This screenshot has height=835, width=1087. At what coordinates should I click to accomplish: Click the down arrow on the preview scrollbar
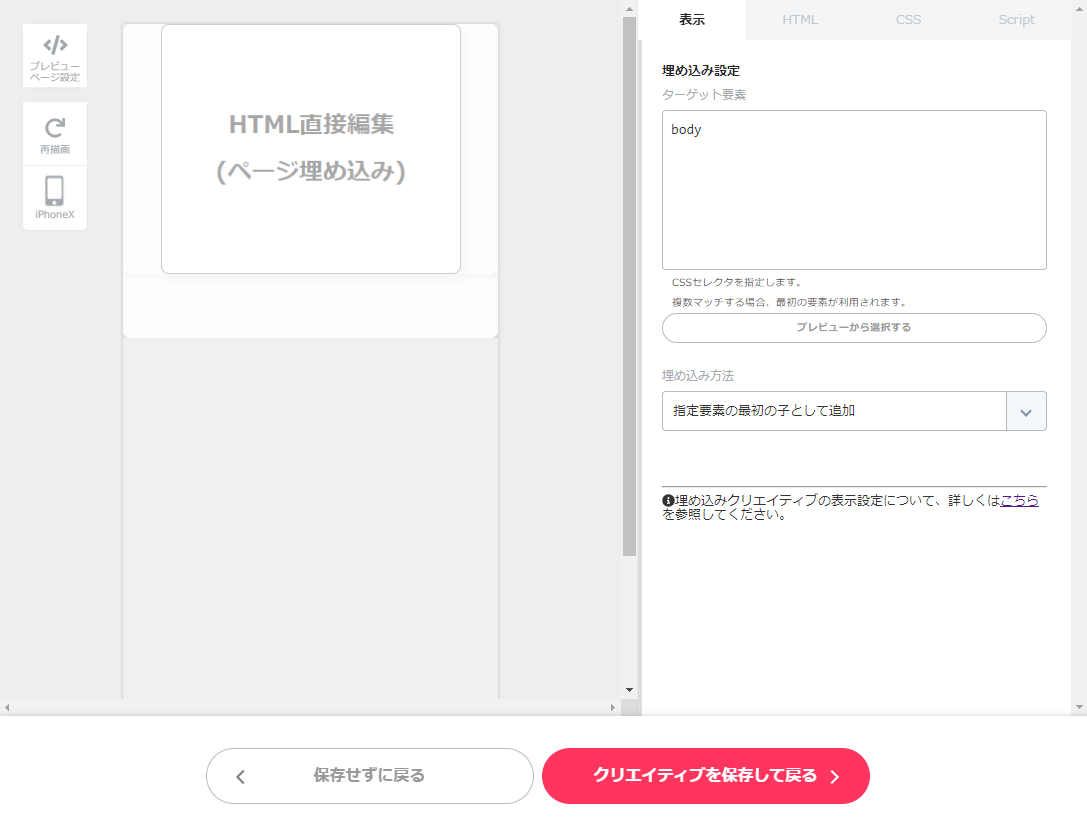(629, 688)
